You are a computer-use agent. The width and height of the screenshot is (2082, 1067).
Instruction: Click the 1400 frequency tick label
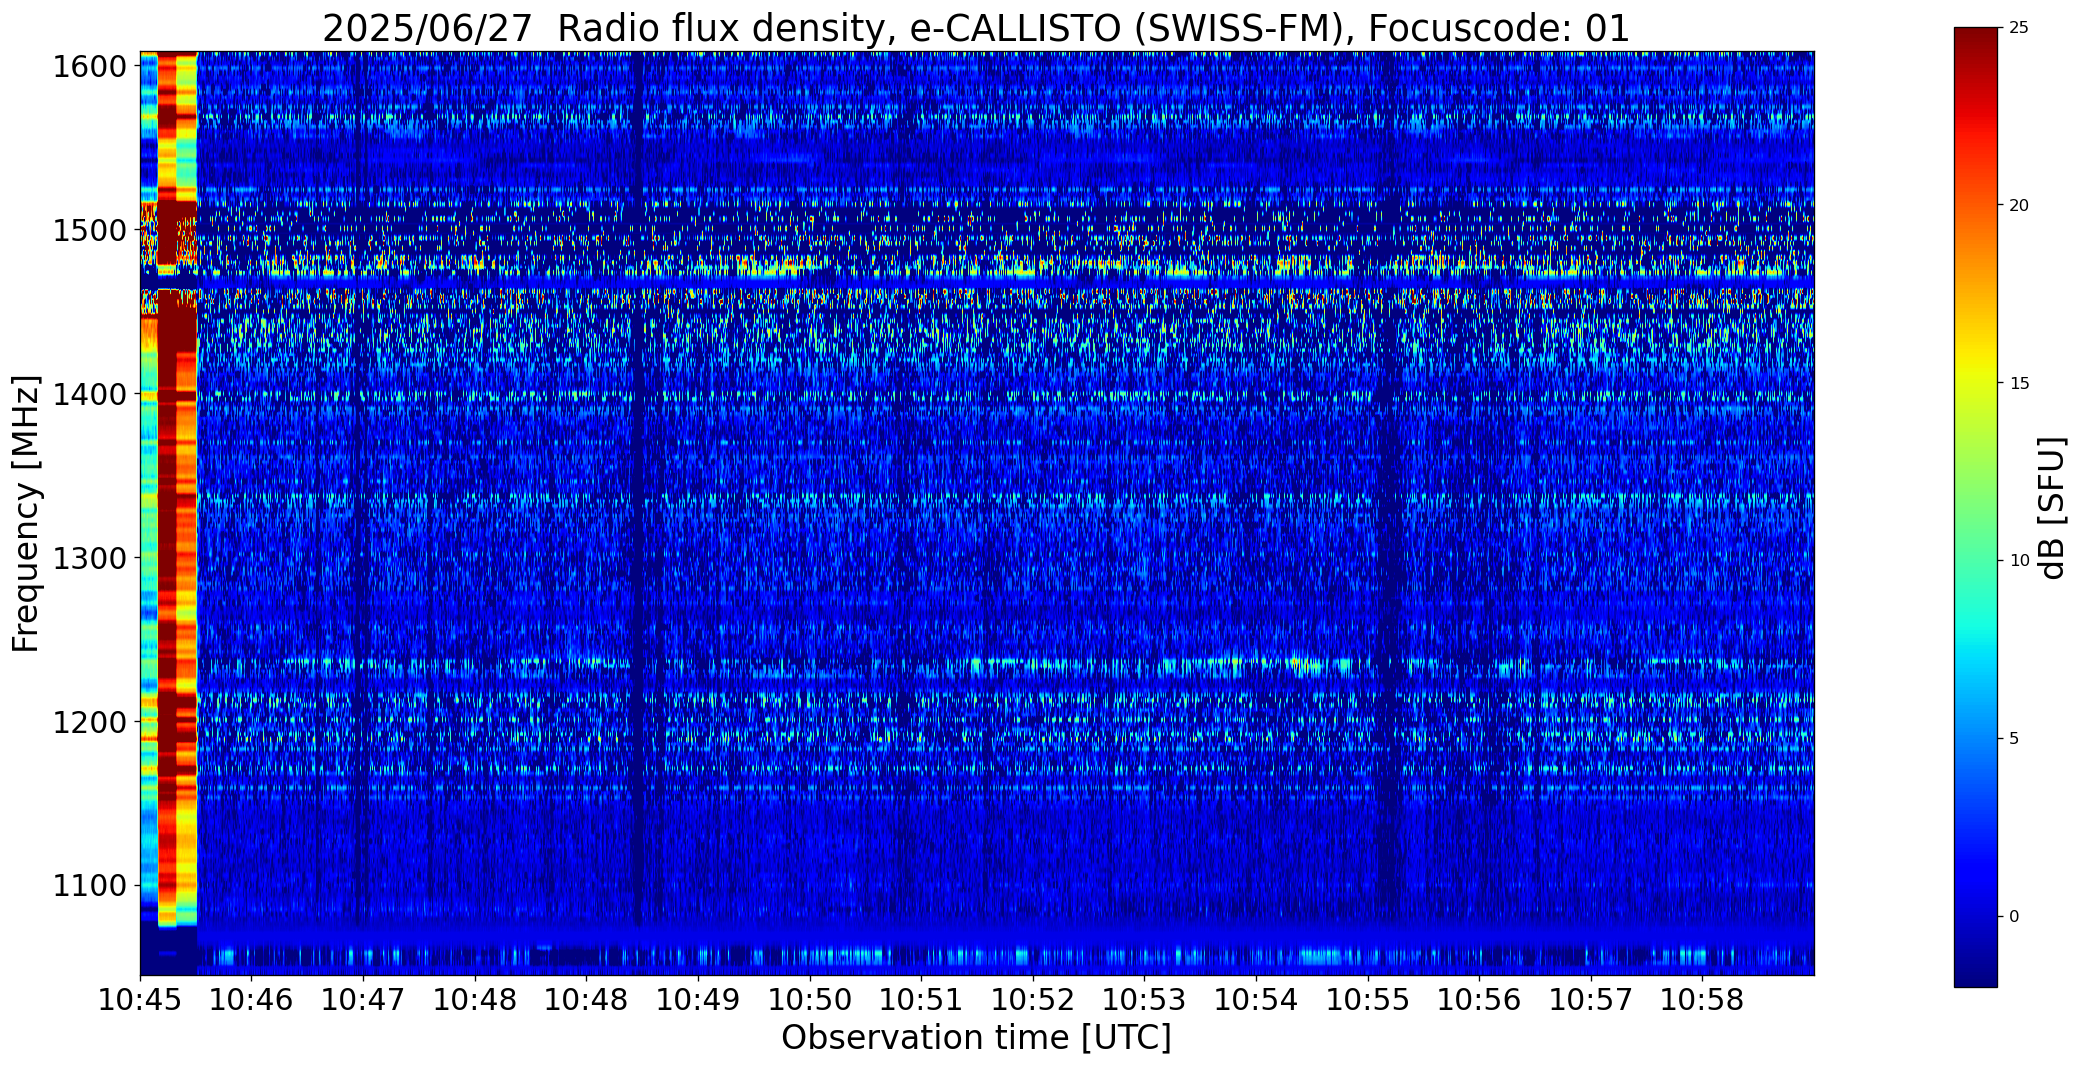89,395
